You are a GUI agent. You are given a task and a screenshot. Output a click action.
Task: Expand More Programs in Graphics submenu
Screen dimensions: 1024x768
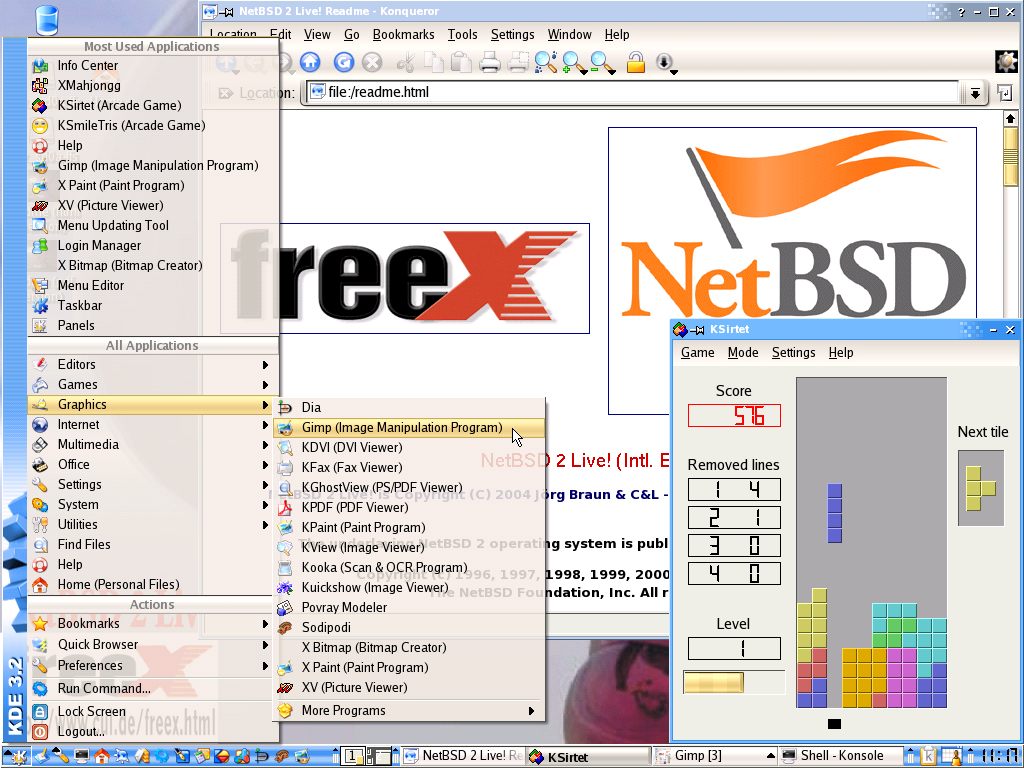coord(409,711)
